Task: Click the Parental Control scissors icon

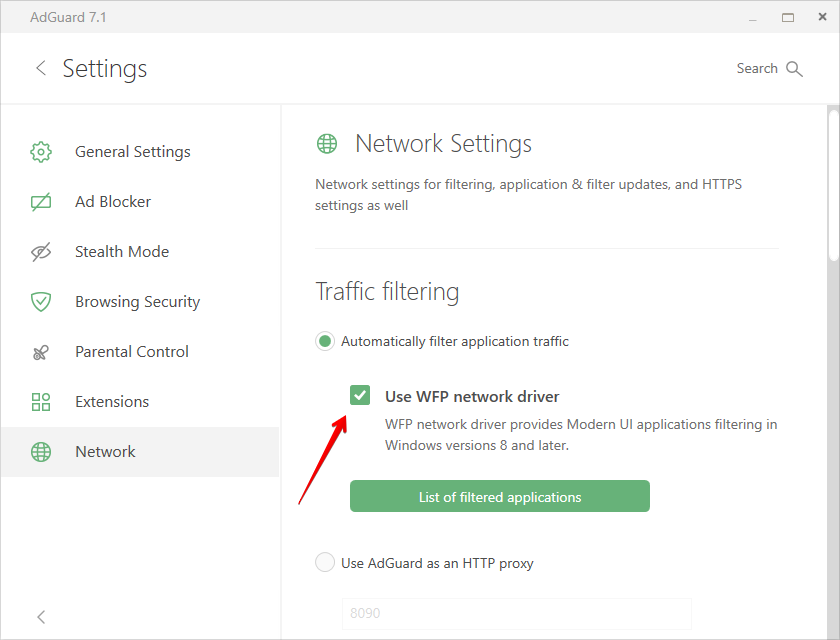Action: point(41,352)
